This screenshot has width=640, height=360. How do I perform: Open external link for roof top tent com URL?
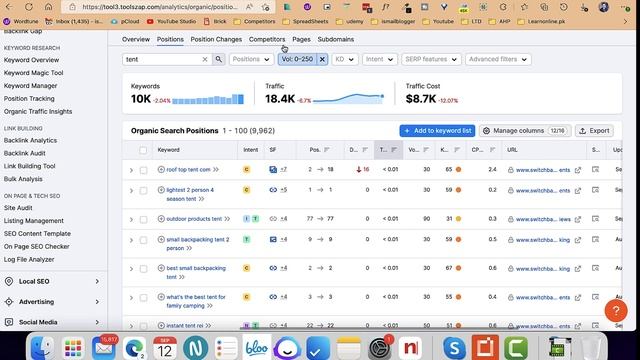tap(578, 170)
